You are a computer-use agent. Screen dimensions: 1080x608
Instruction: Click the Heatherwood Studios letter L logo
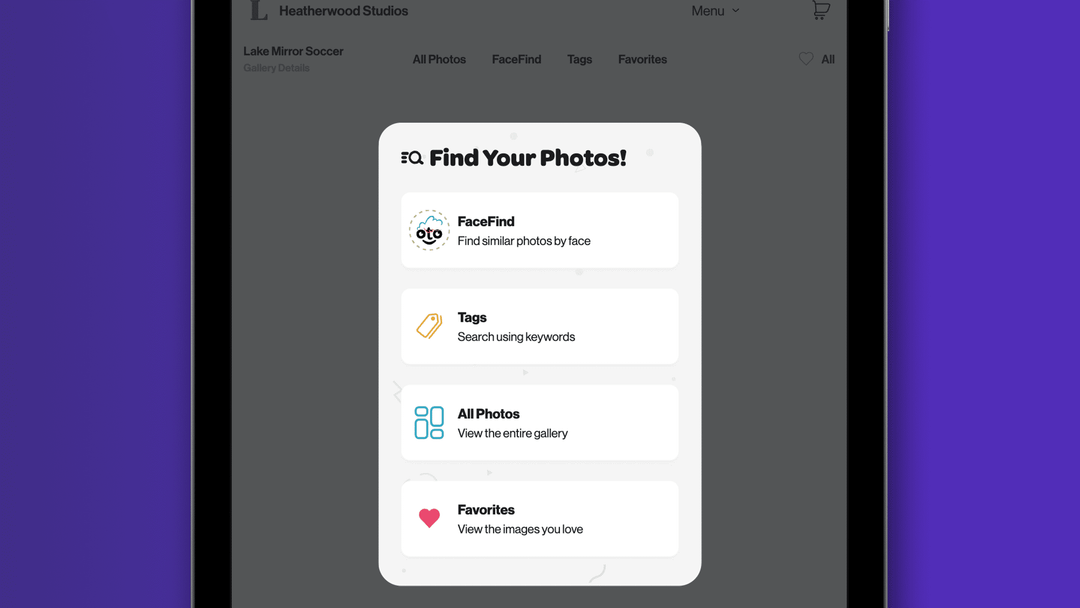[x=257, y=10]
